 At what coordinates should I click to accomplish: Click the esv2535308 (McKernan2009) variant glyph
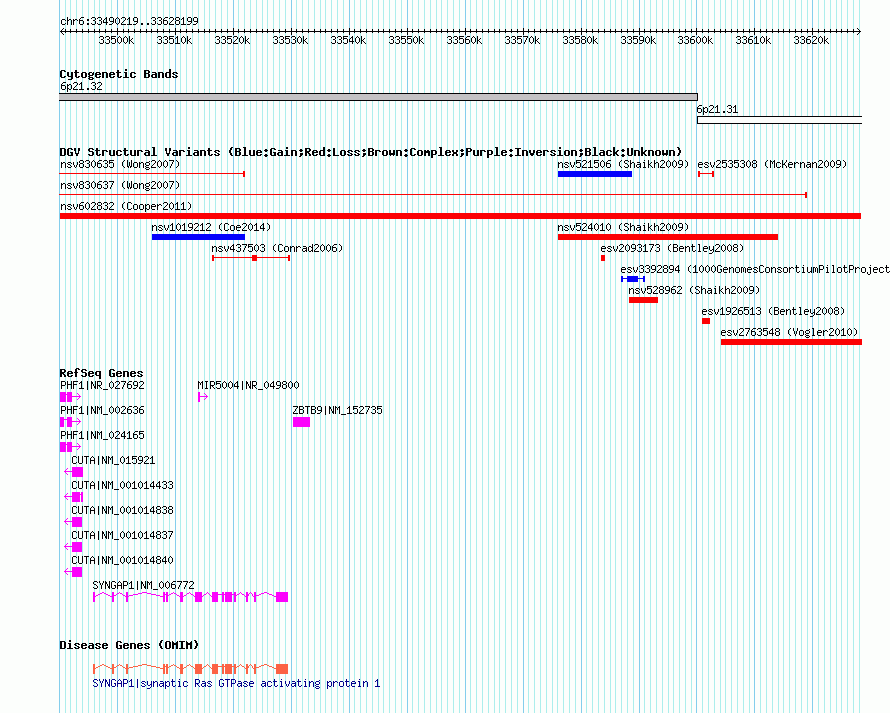[x=706, y=174]
